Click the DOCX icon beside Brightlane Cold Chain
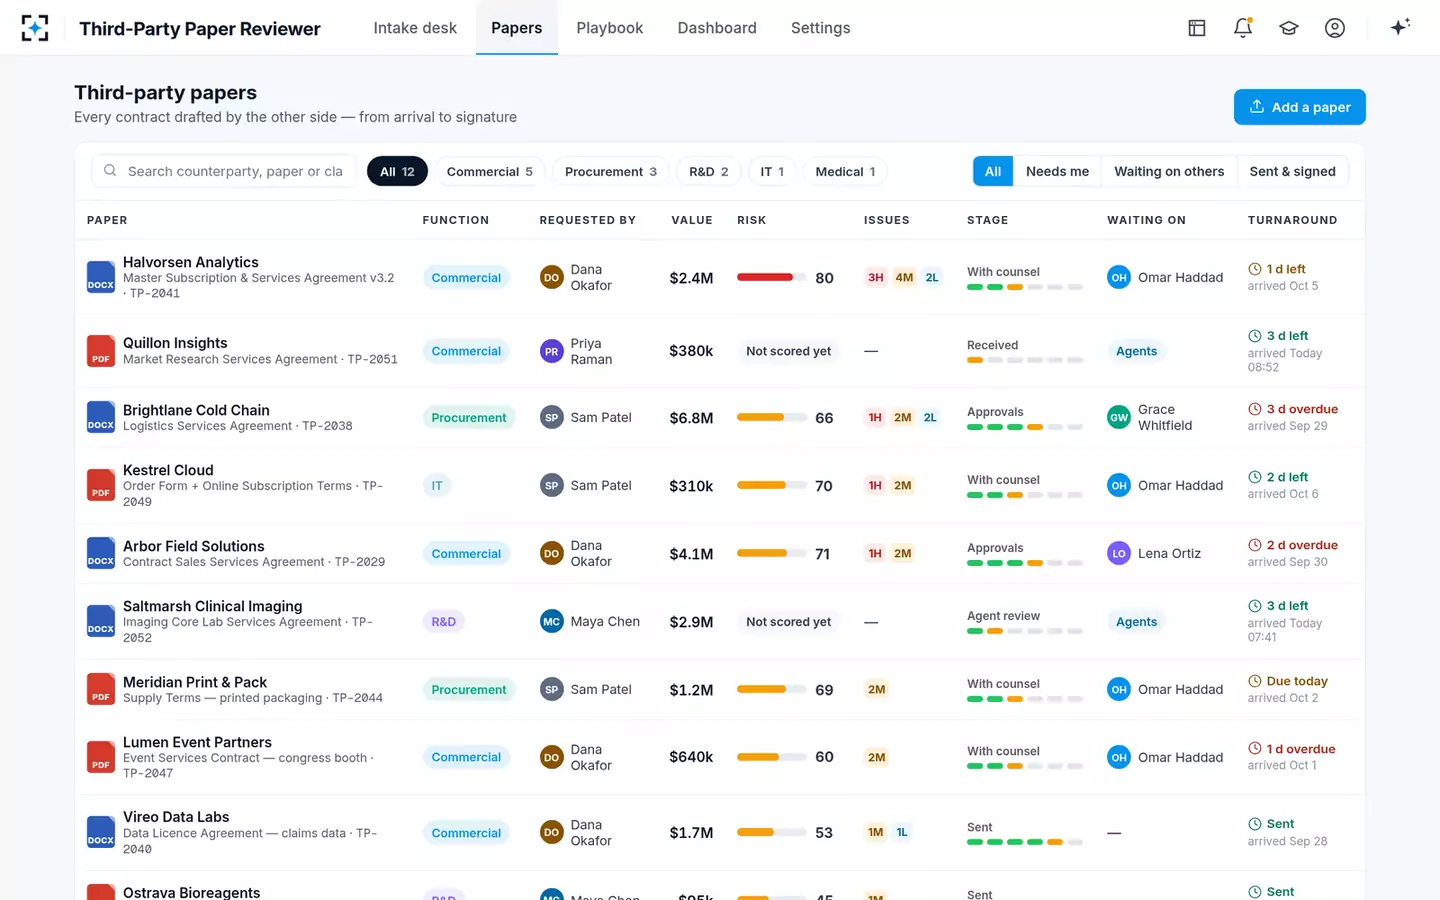The height and width of the screenshot is (900, 1440). click(101, 417)
